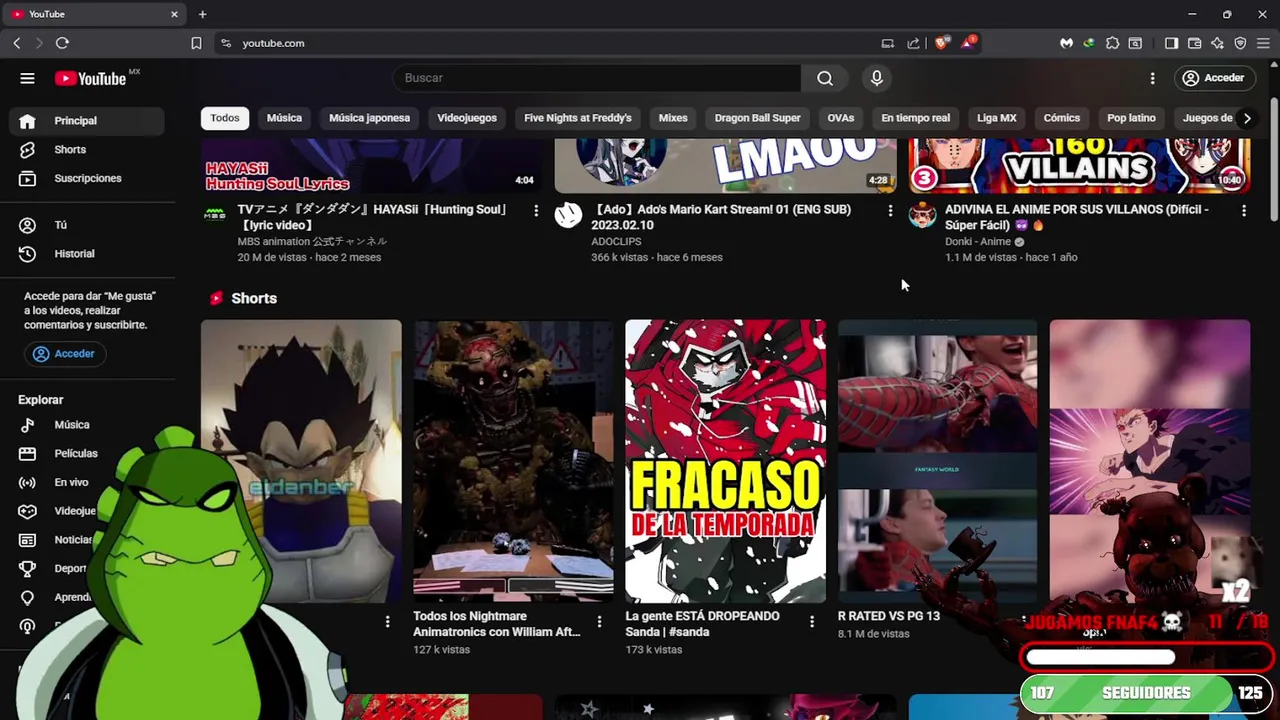The height and width of the screenshot is (720, 1280).
Task: Start voice search with the microphone
Action: [877, 78]
